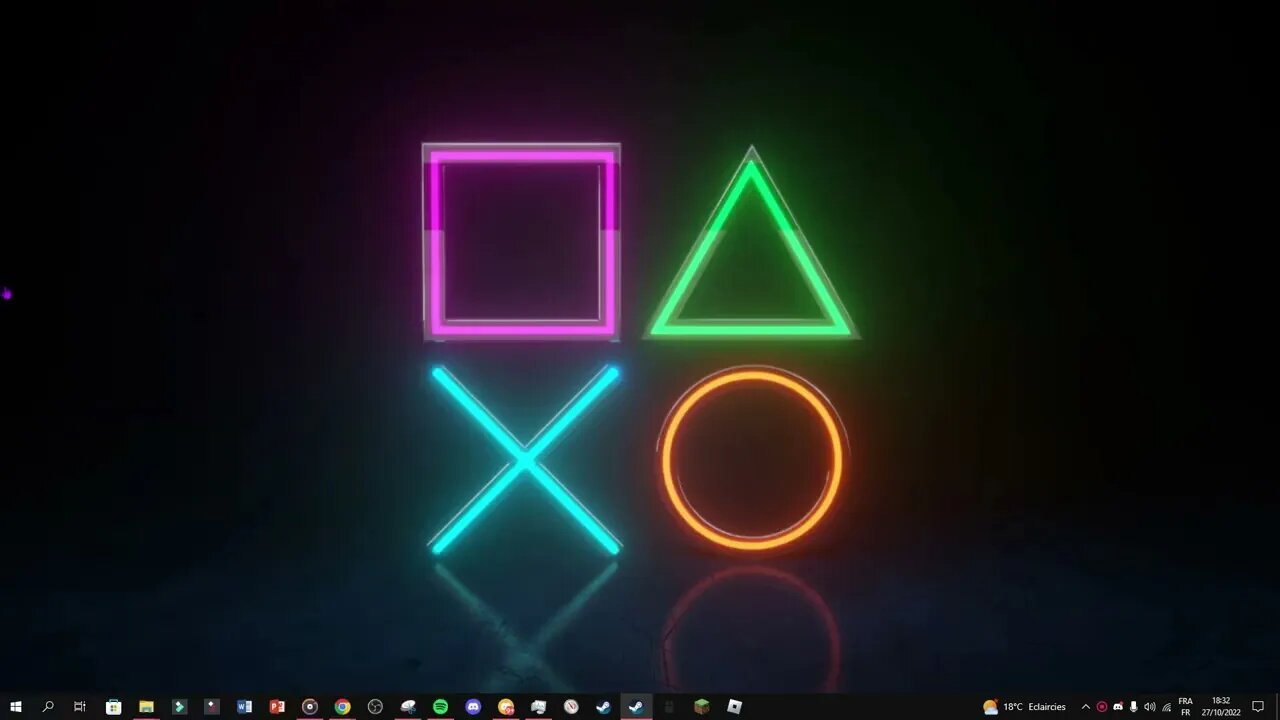Open the notification Action Center
Viewport: 1280px width, 720px height.
[x=1258, y=707]
